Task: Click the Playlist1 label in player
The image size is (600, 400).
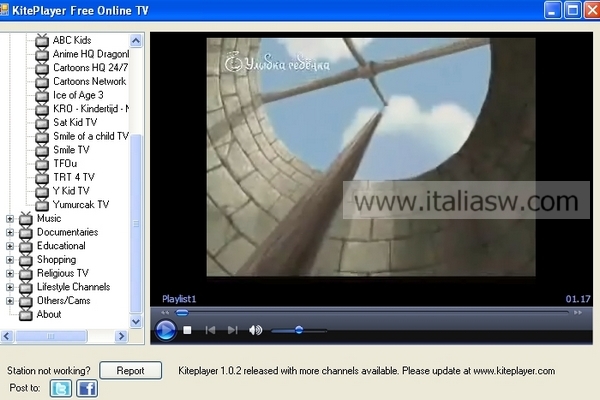Action: [179, 299]
